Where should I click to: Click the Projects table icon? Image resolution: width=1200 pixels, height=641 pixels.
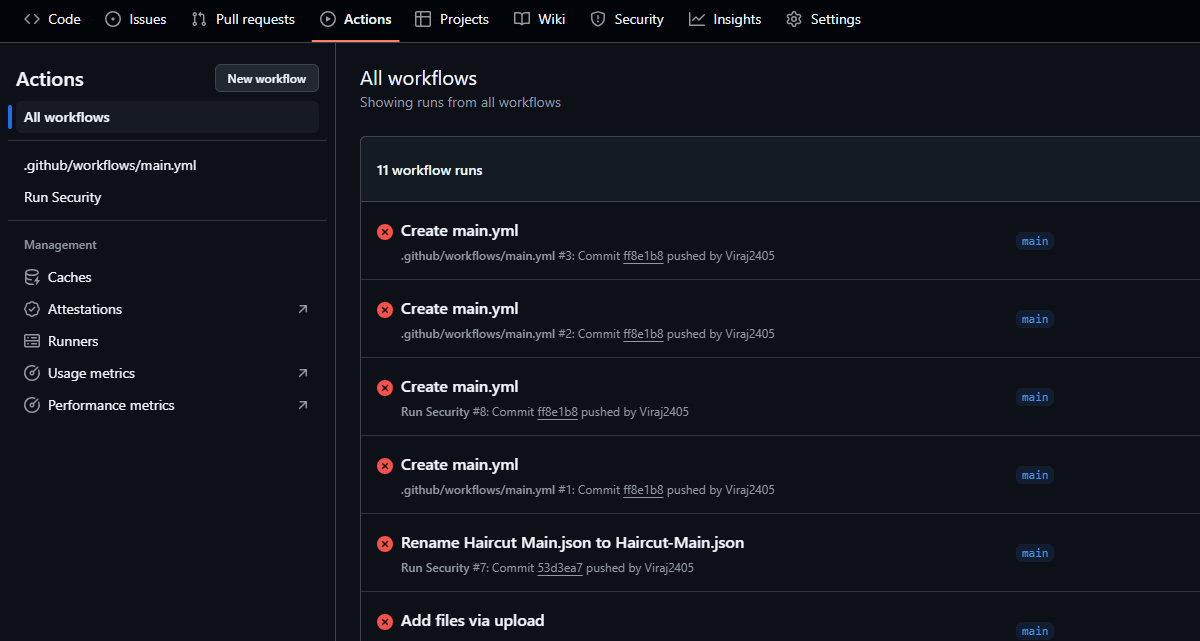click(423, 19)
